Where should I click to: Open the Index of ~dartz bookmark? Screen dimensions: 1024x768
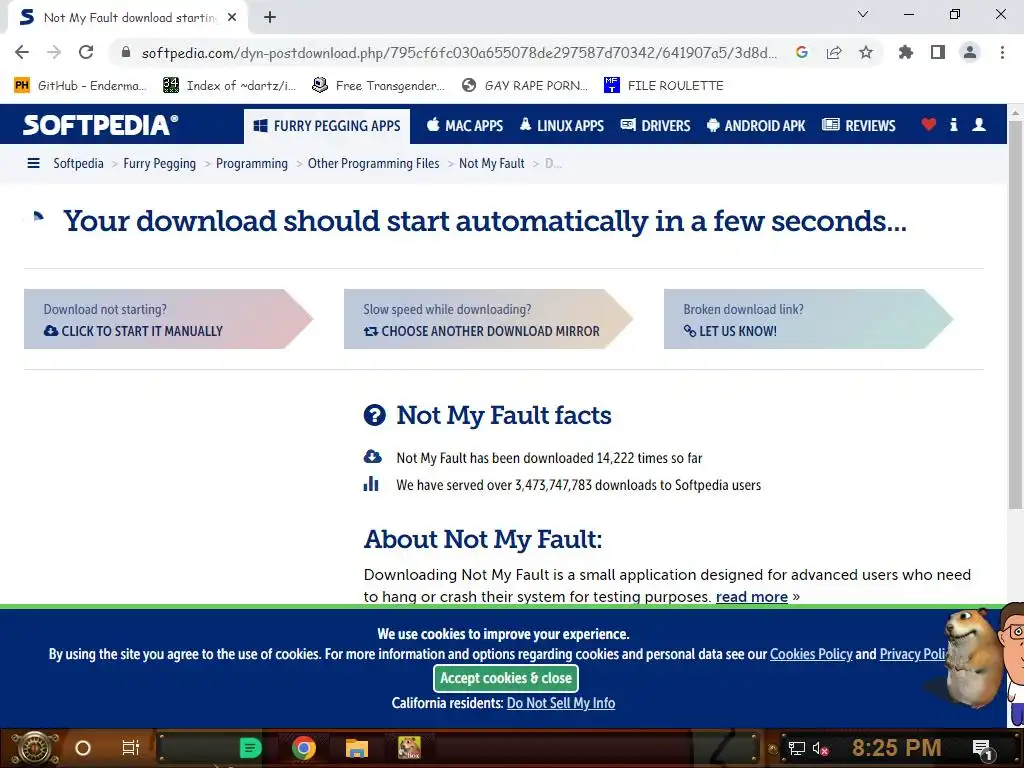pyautogui.click(x=229, y=86)
